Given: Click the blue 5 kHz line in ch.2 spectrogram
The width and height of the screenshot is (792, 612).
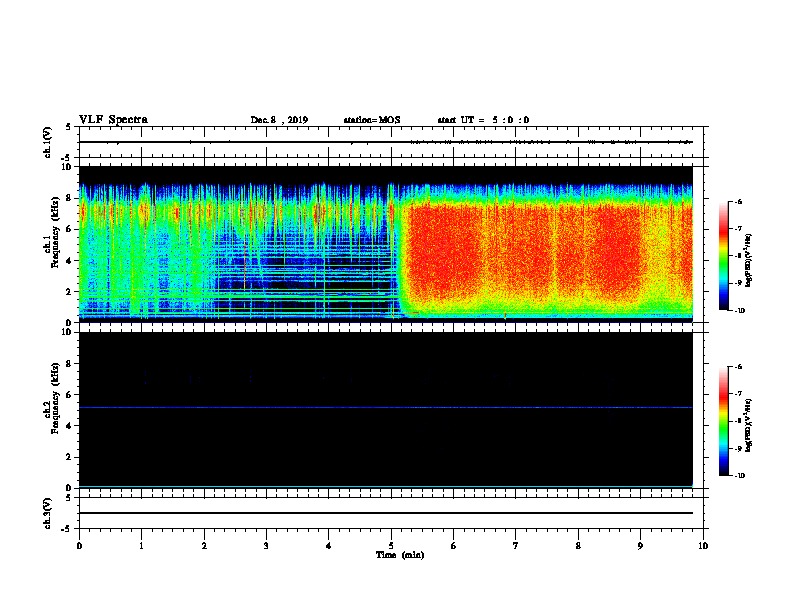Looking at the screenshot, I should tap(385, 407).
